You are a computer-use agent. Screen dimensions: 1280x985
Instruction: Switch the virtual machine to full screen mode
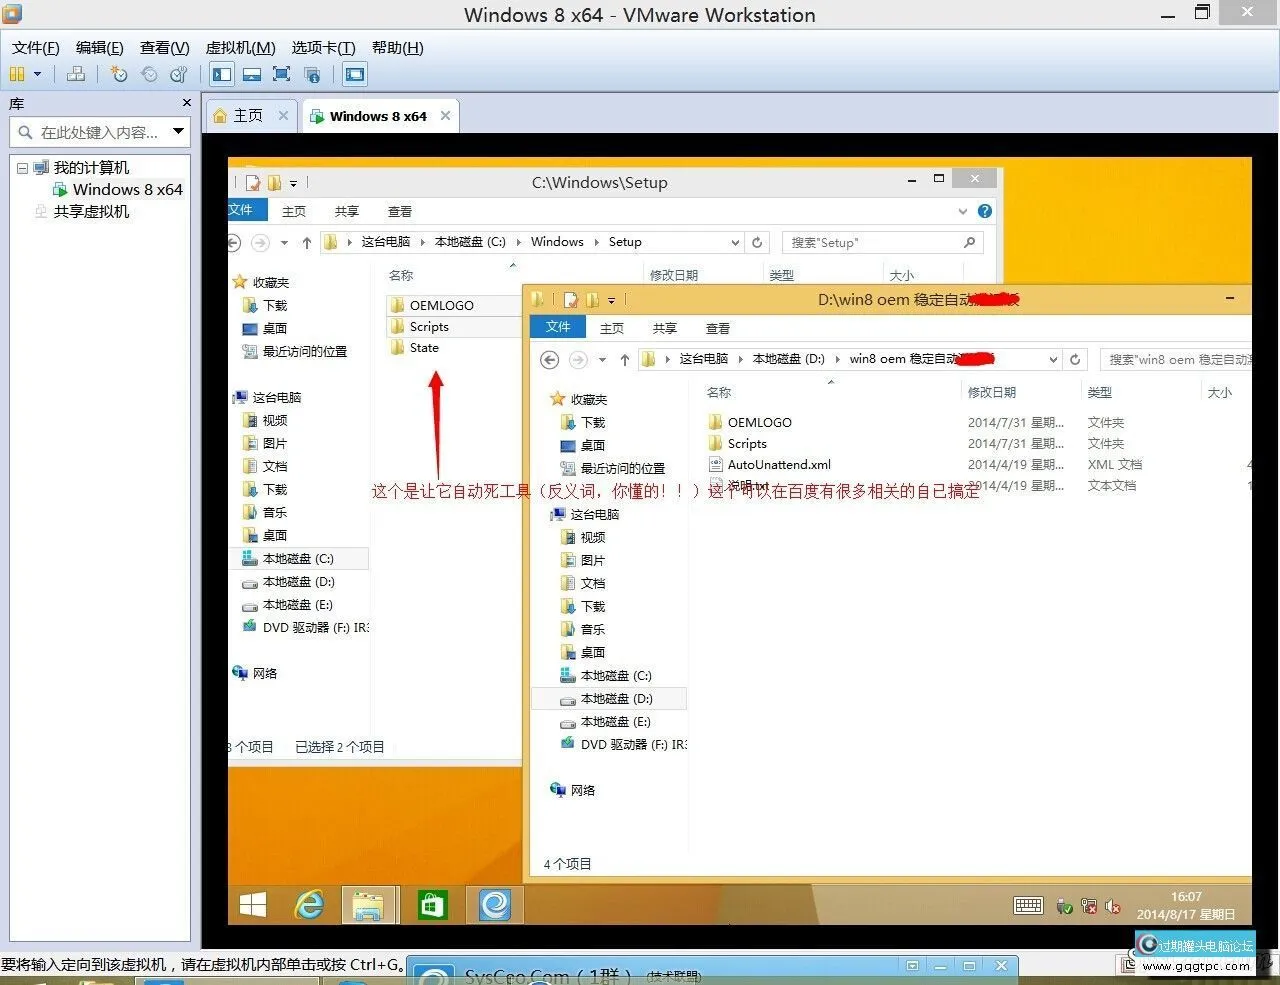pos(282,74)
